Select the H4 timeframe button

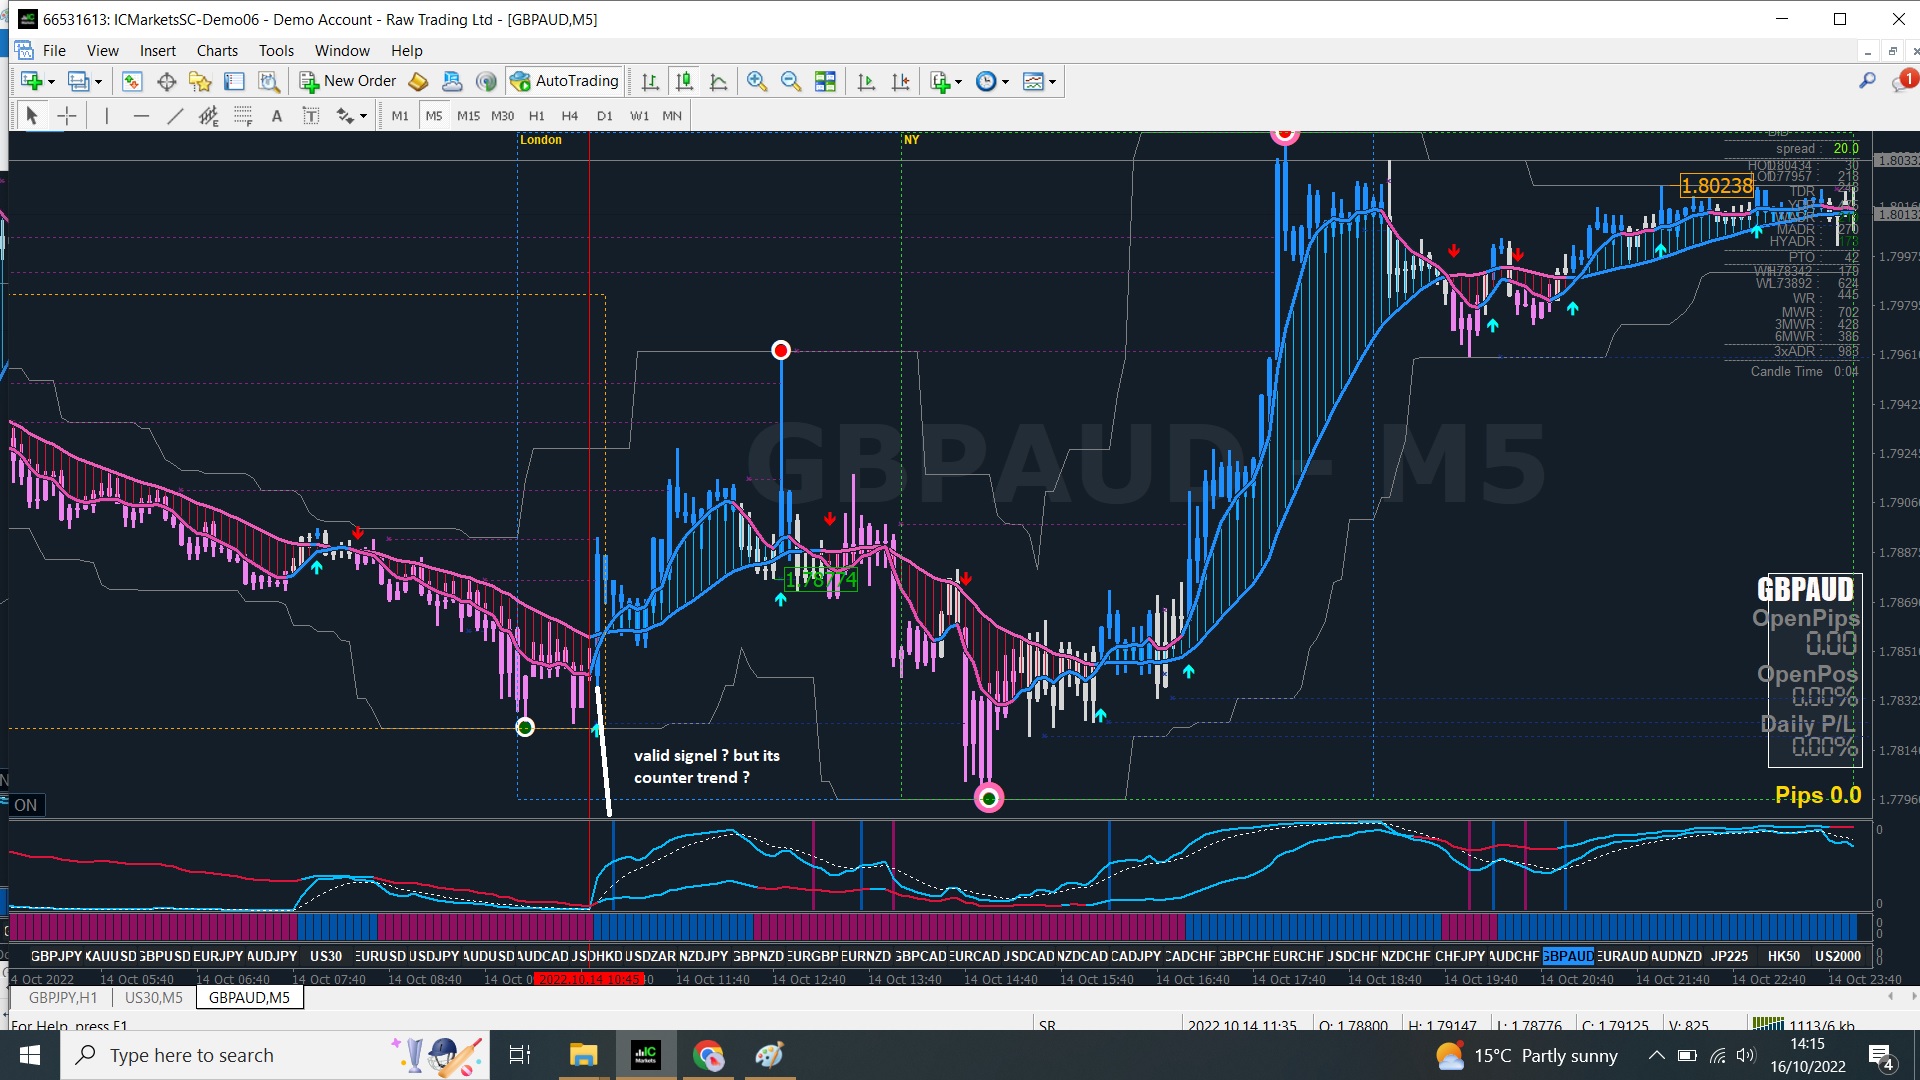(x=570, y=116)
